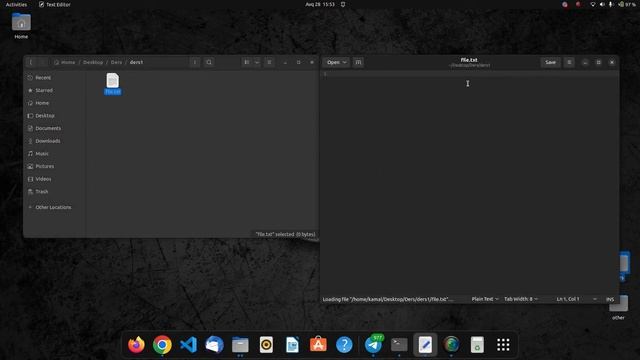Click the Save button in Text Editor
The width and height of the screenshot is (640, 360).
pos(550,62)
